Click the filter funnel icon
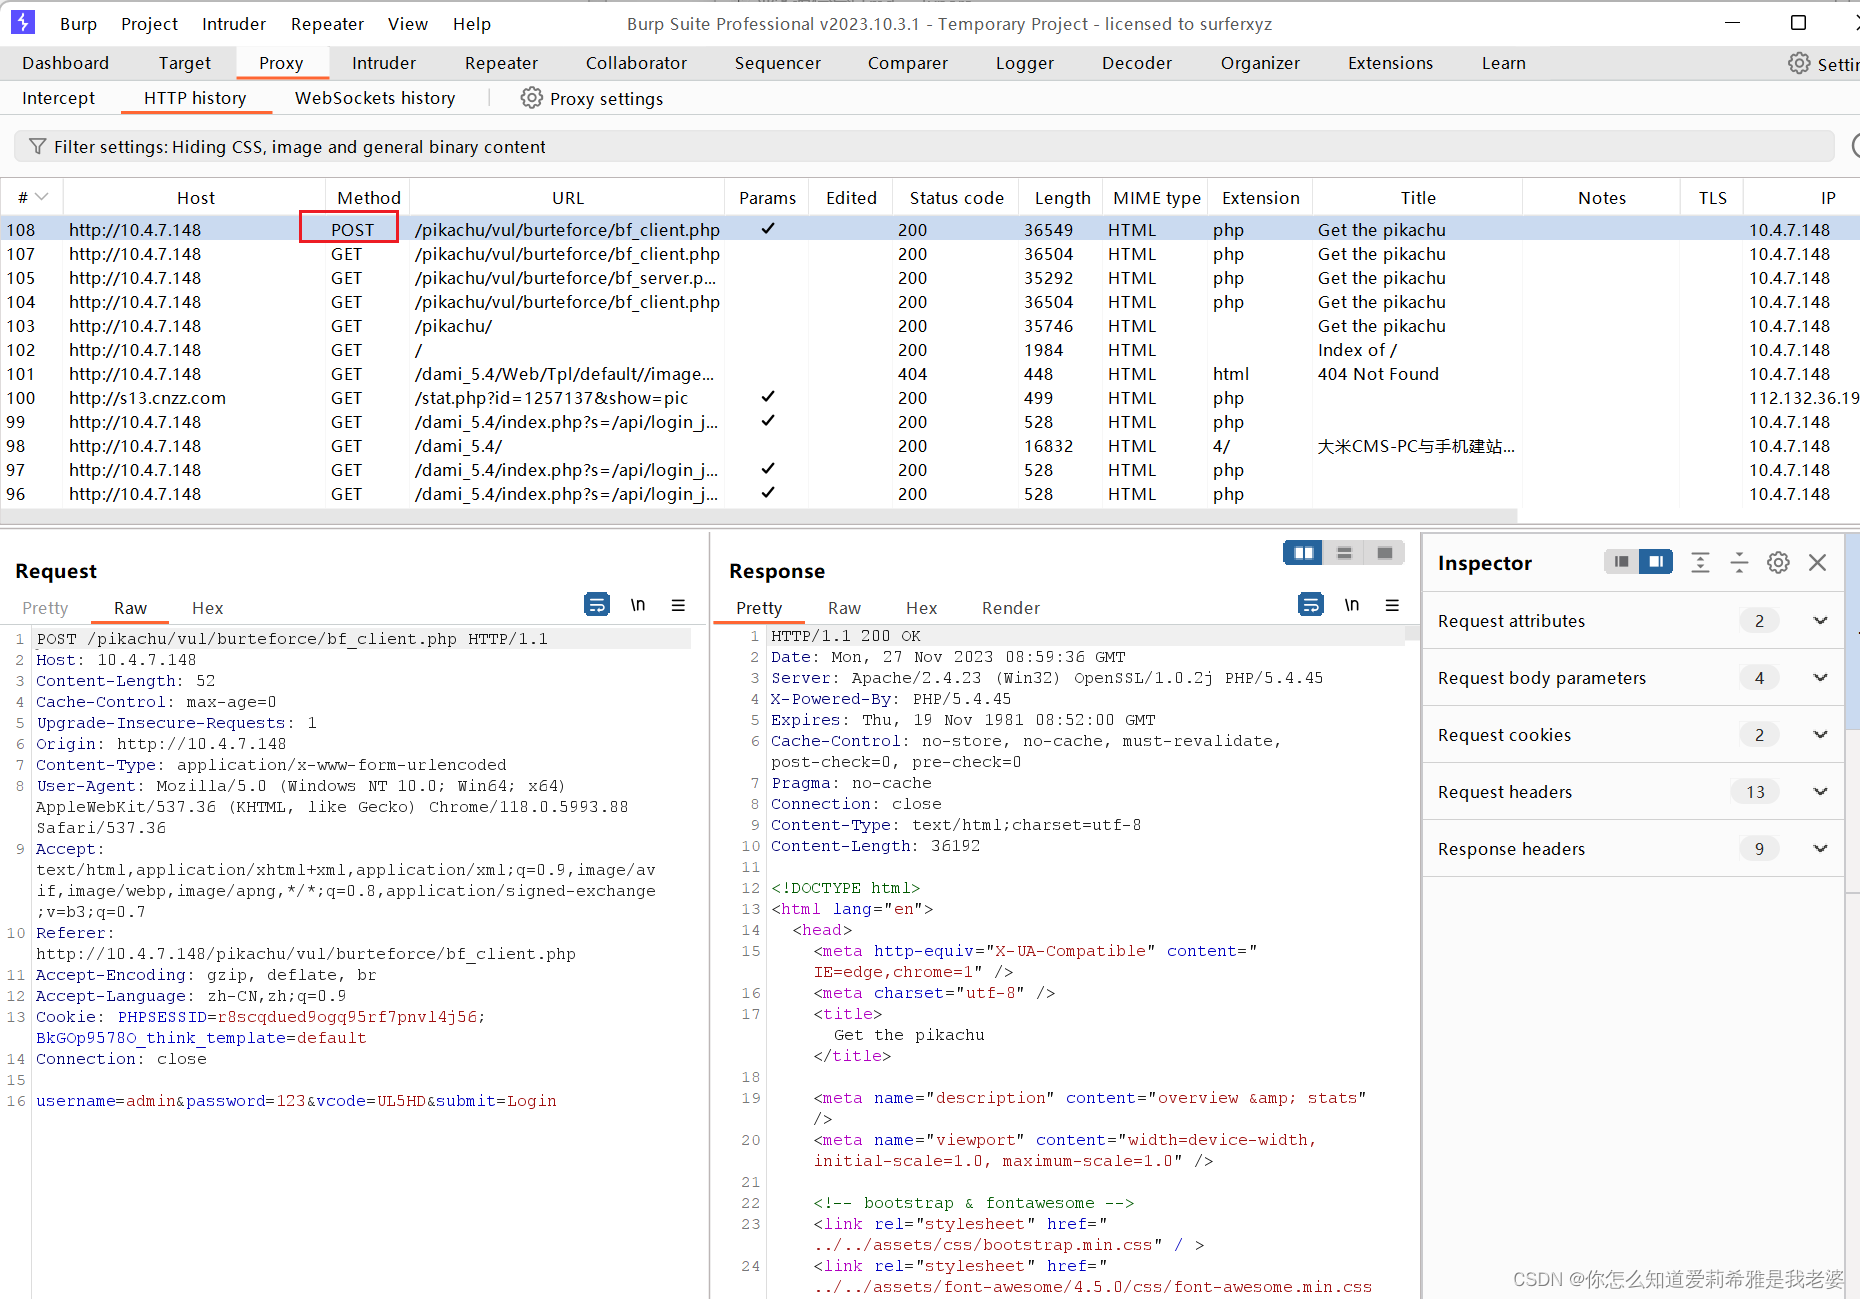 (37, 146)
